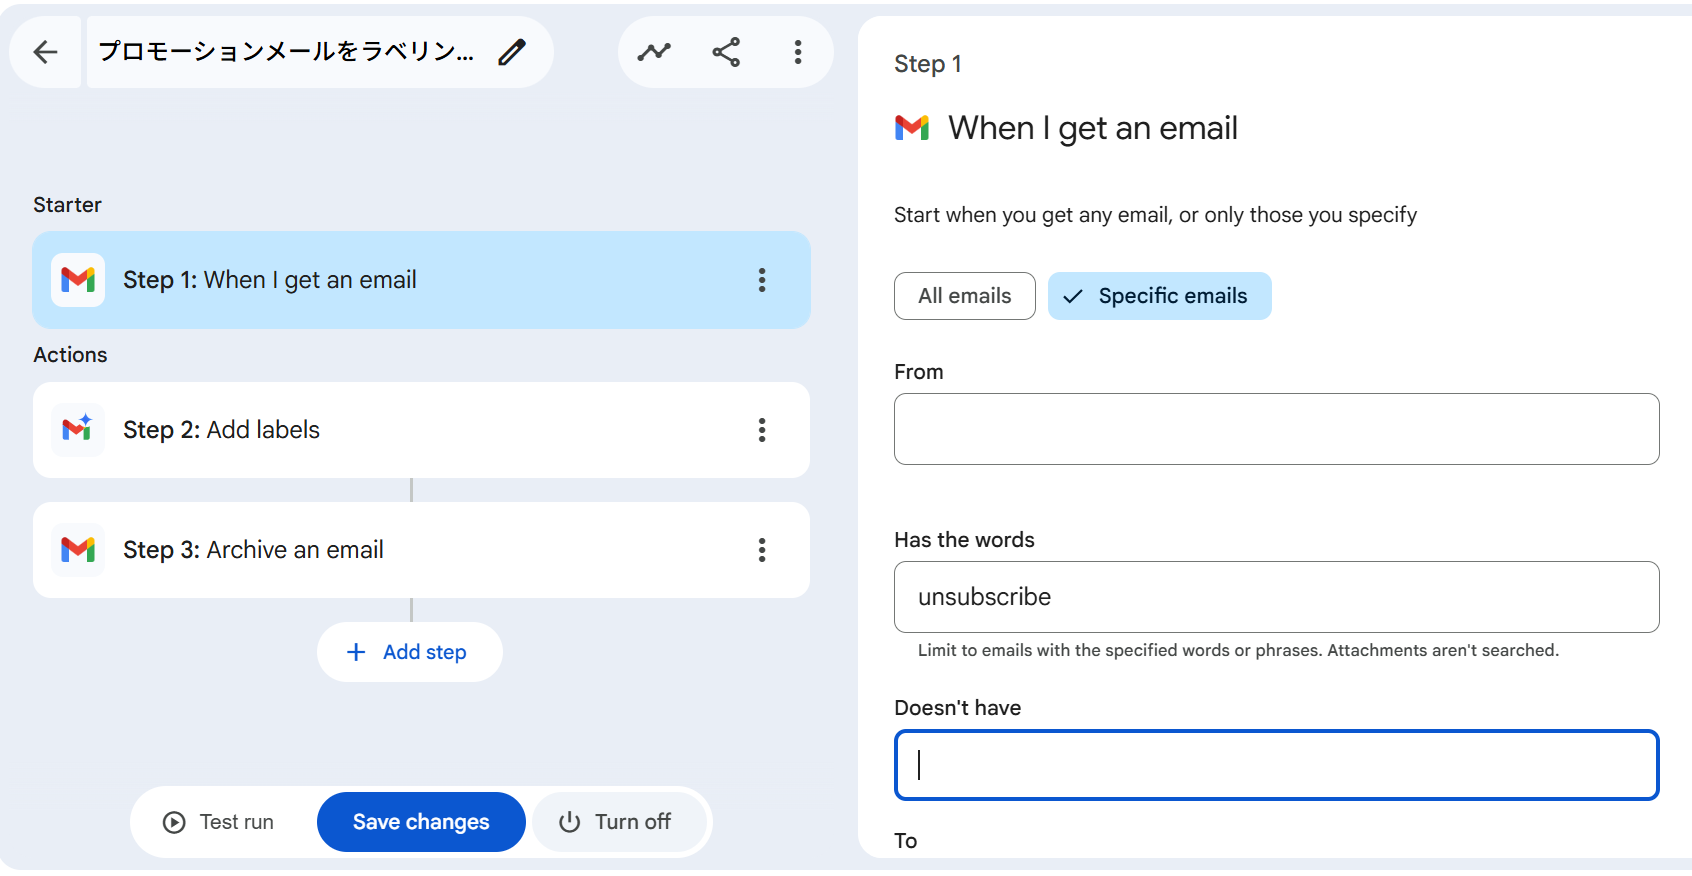Screen dimensions: 1692x876
Task: Click Gmail icon in Step 1 card
Action: 78,280
